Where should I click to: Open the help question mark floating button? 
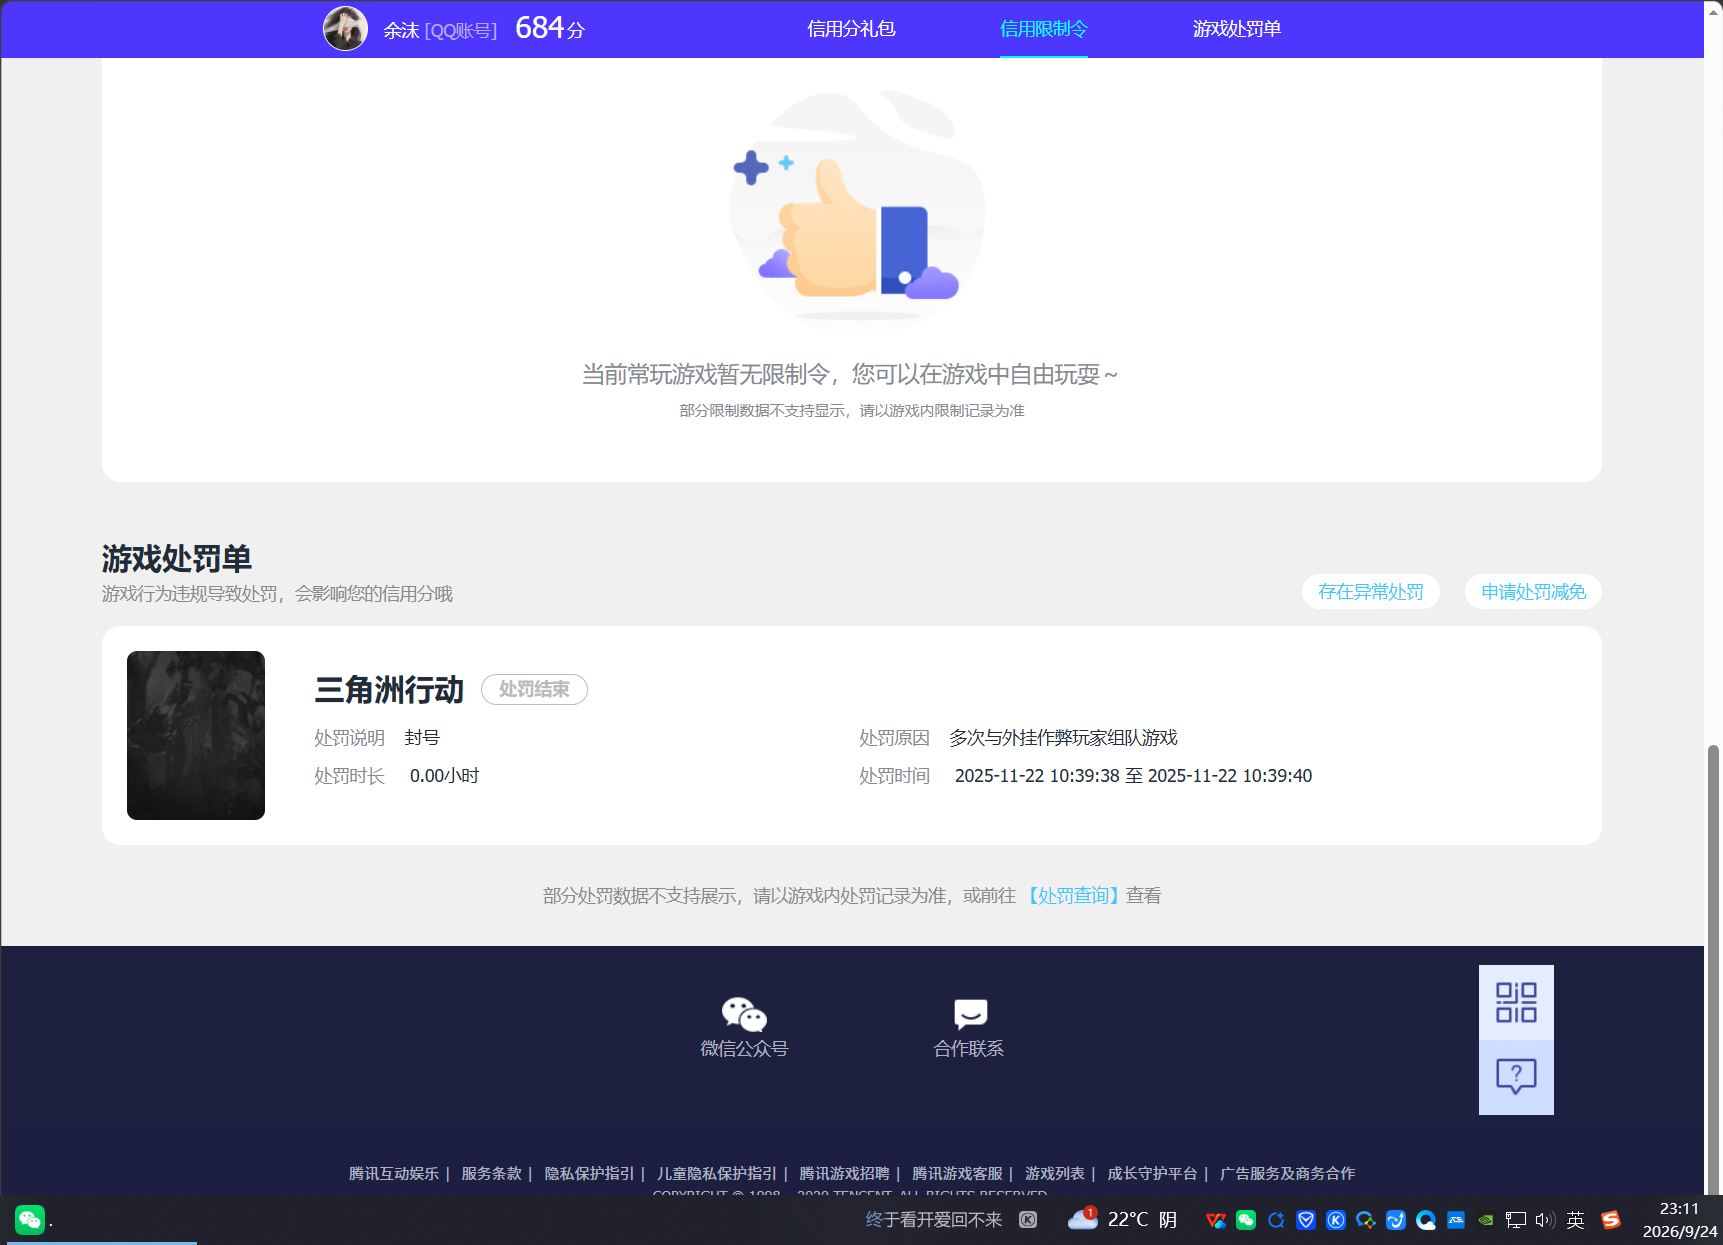tap(1516, 1077)
